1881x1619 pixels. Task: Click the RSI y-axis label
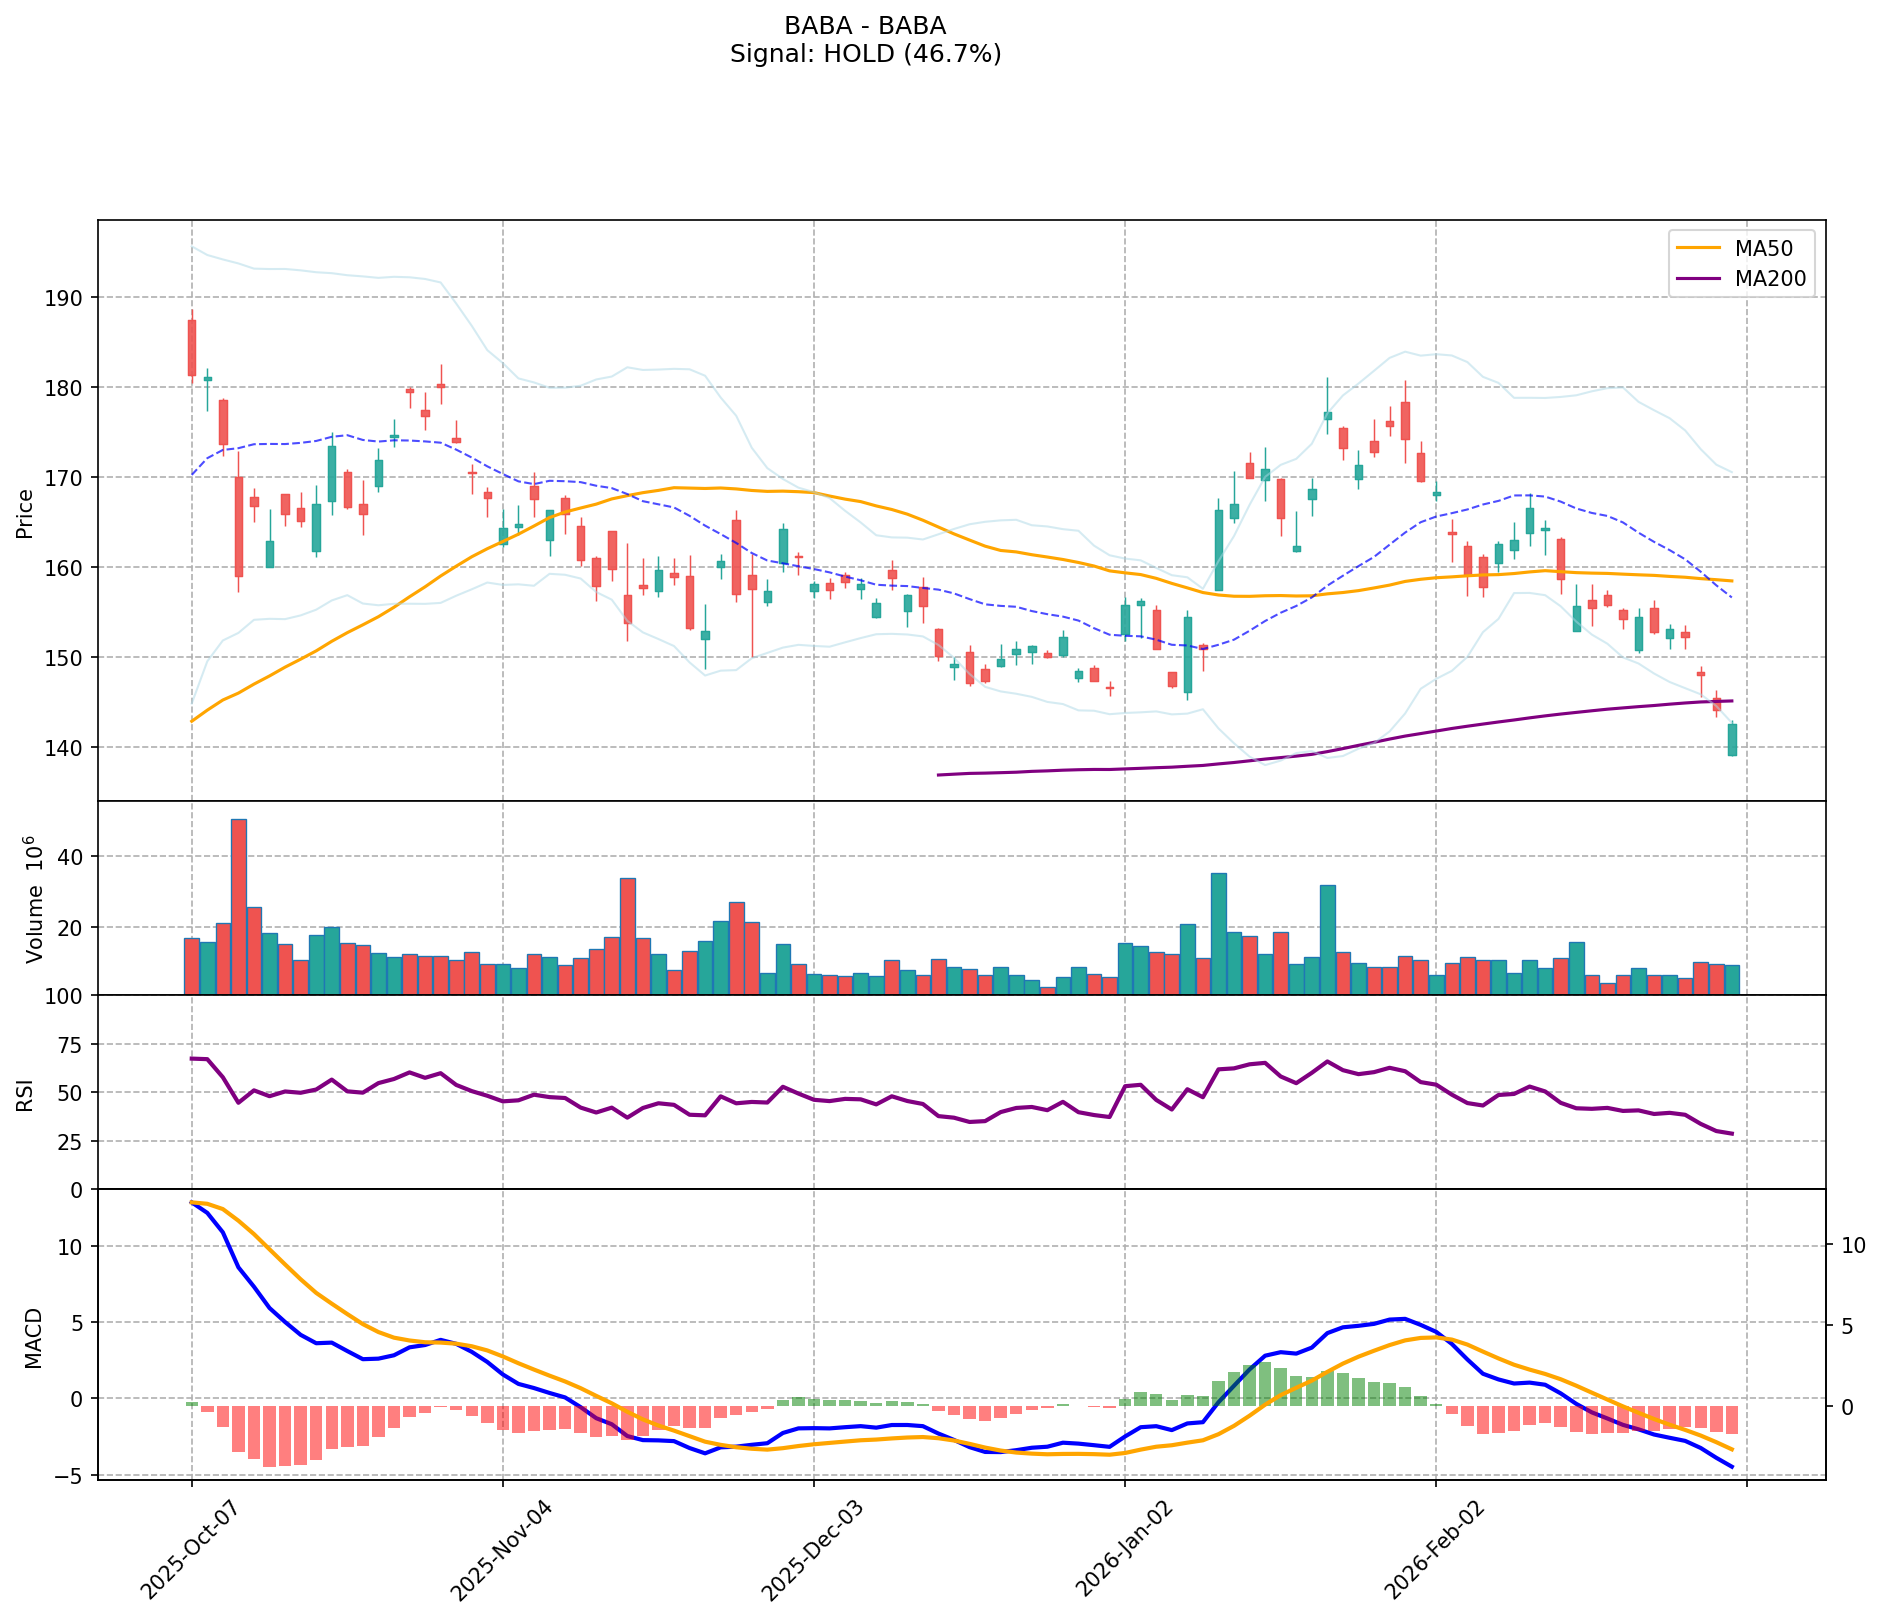pyautogui.click(x=26, y=1093)
